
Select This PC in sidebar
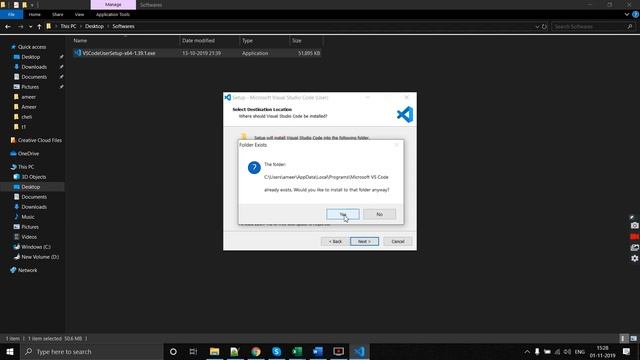(26, 167)
